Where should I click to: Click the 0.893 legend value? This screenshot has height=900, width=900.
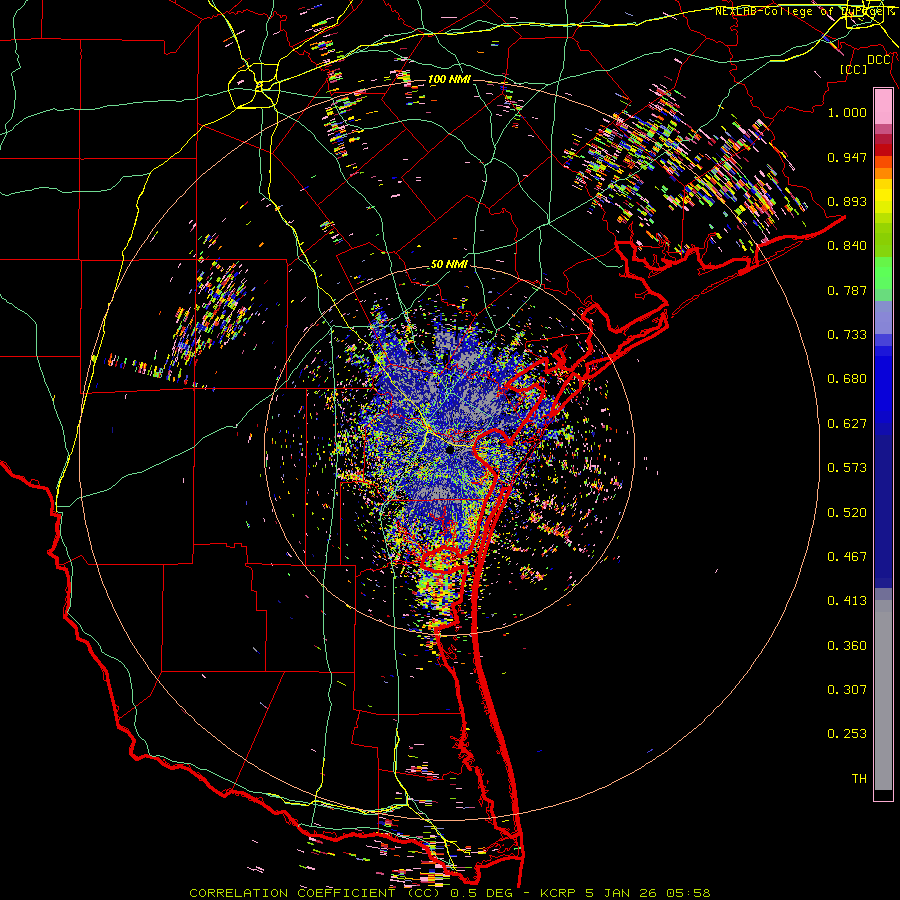point(847,201)
